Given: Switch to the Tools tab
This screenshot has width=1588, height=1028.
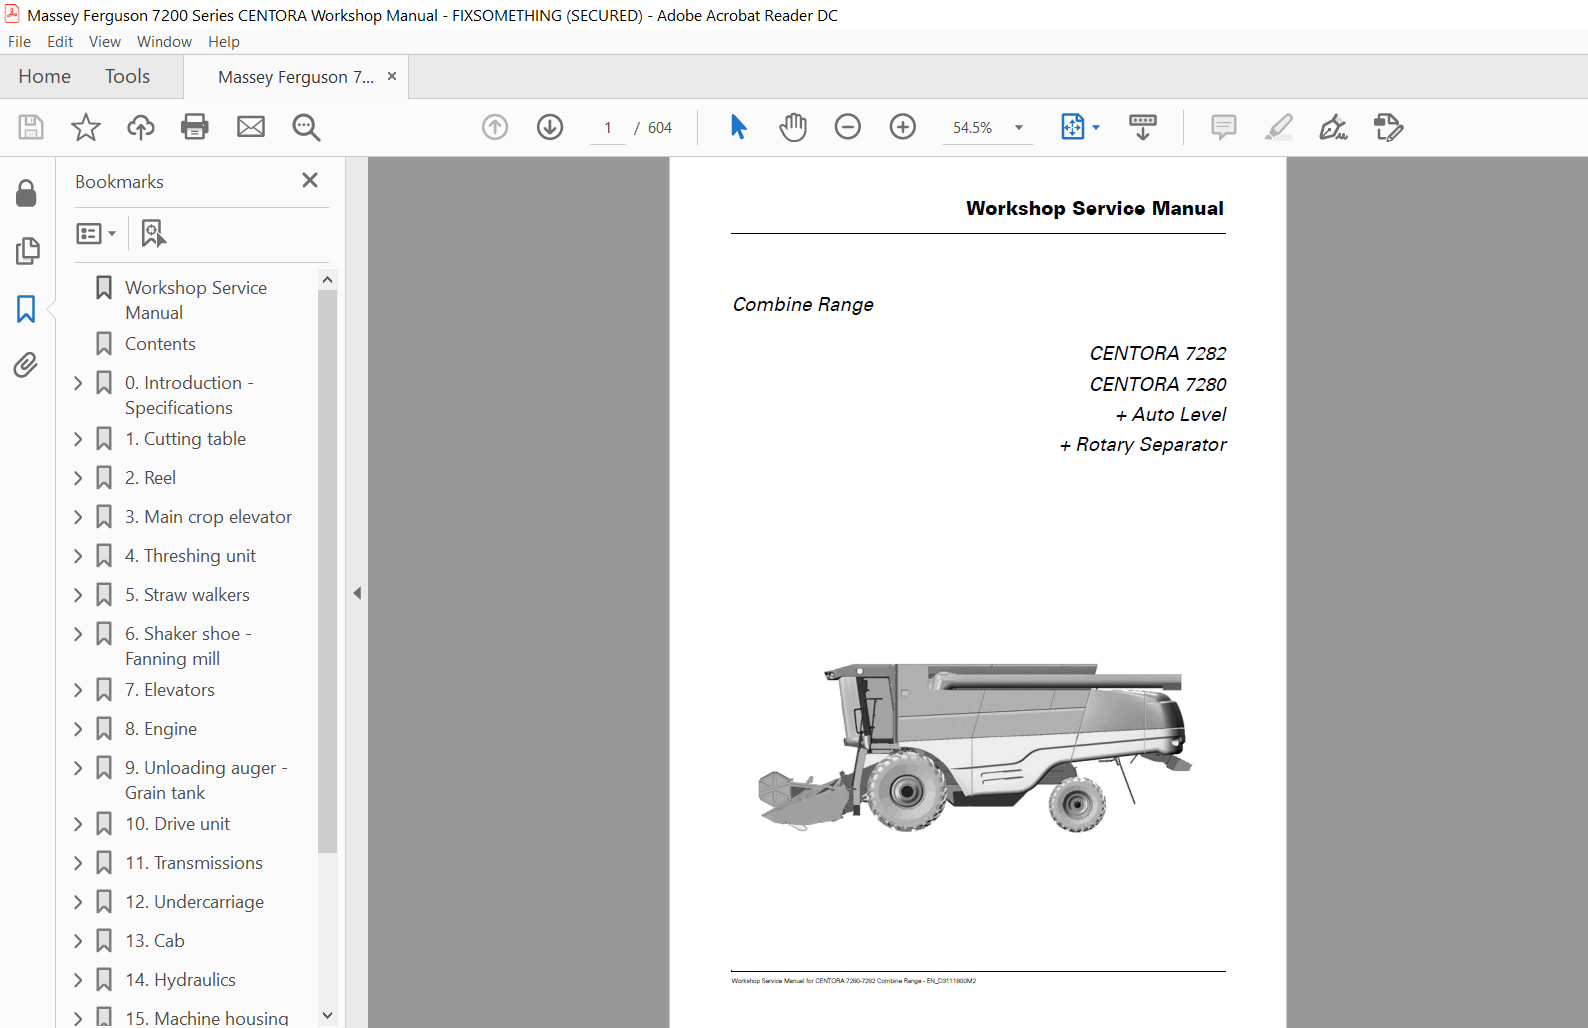Looking at the screenshot, I should 127,77.
